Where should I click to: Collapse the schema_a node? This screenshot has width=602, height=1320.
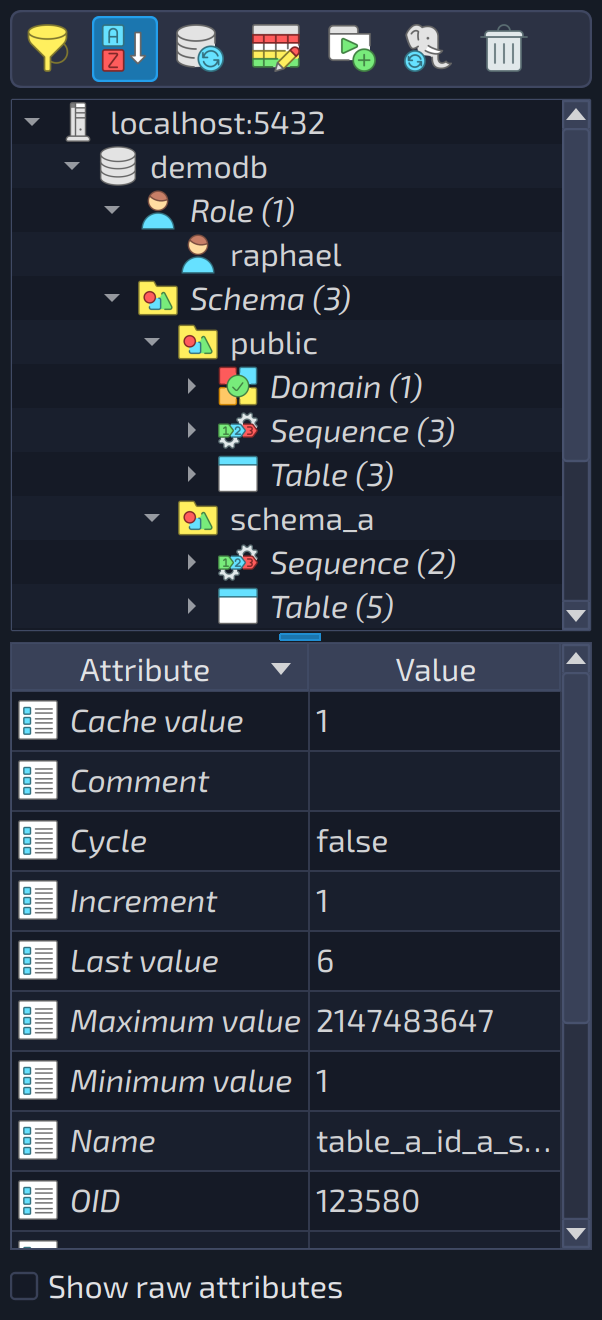pyautogui.click(x=153, y=519)
